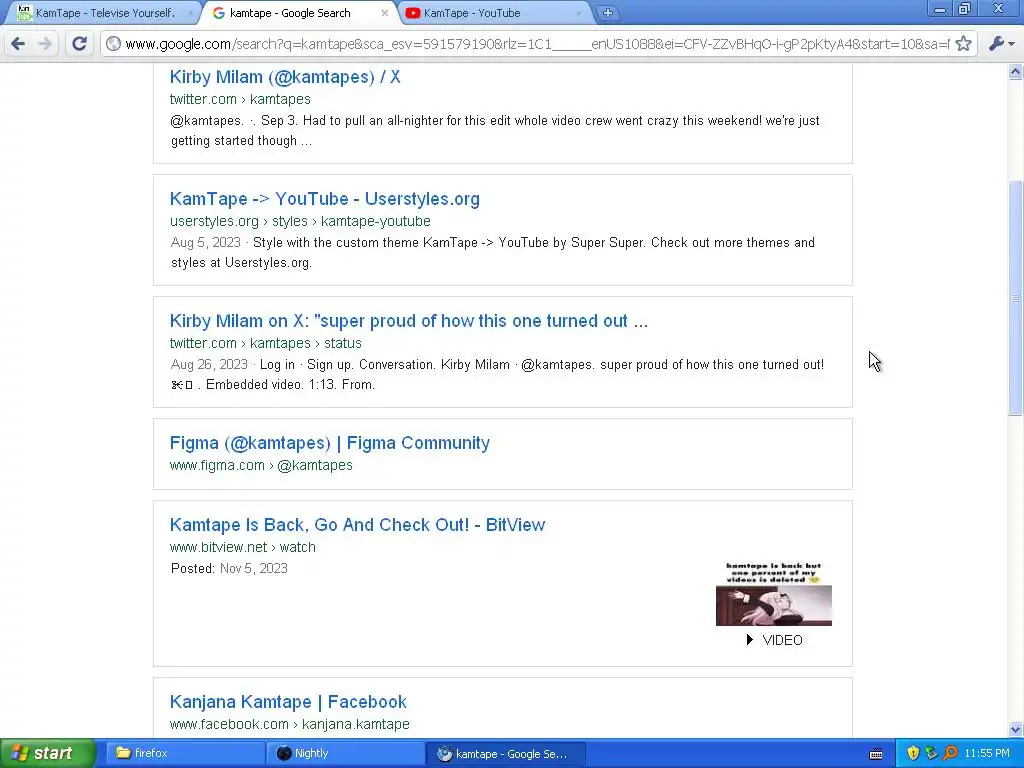This screenshot has height=768, width=1024.
Task: Click the on-screen keyboard tray icon
Action: pos(876,754)
